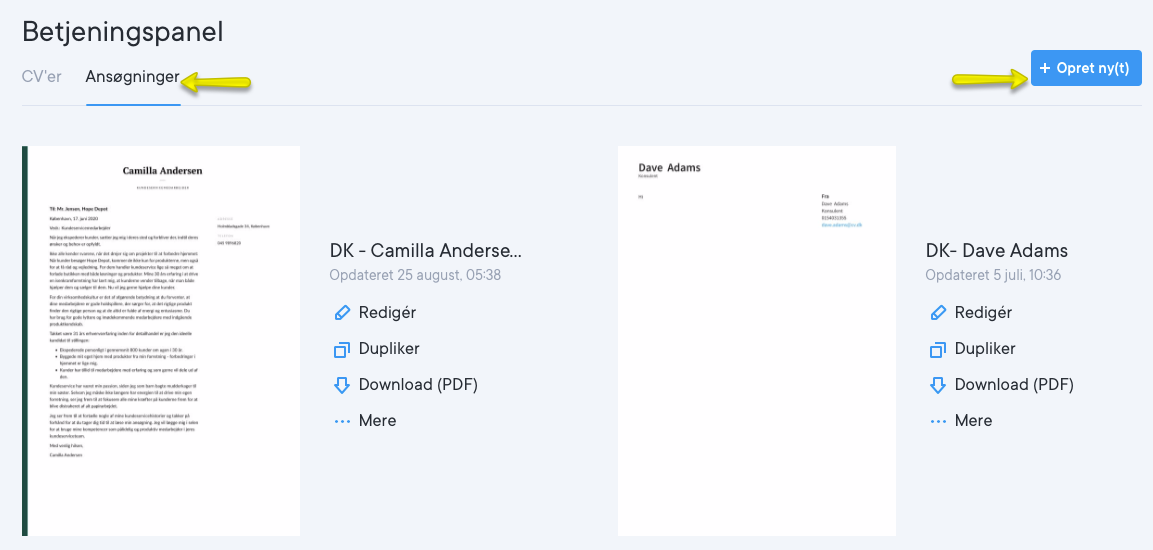Click the pencil icon for Camilla Andersen's application

coord(341,313)
